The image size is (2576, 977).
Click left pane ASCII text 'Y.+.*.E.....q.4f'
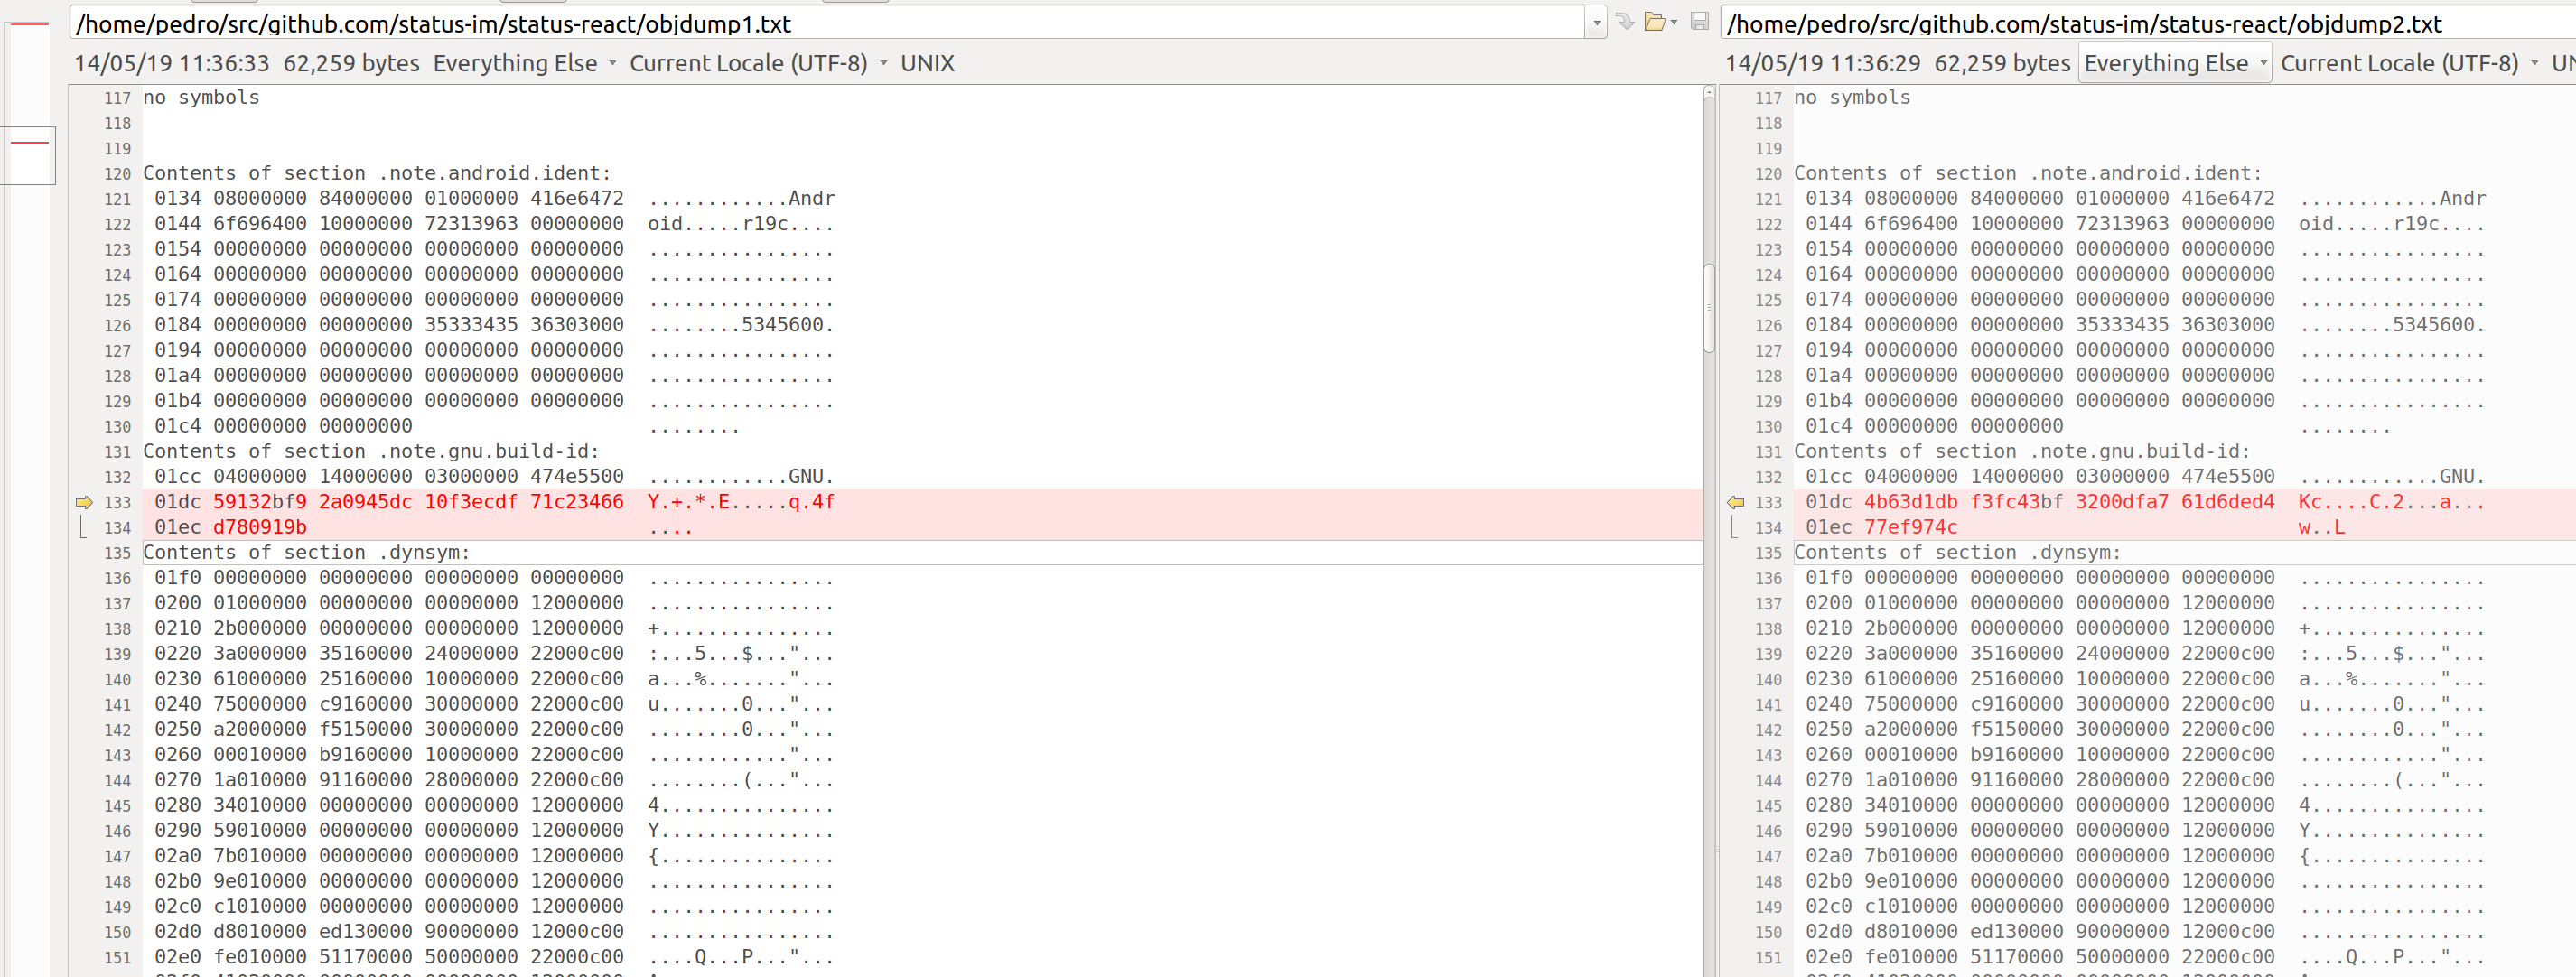pyautogui.click(x=741, y=502)
